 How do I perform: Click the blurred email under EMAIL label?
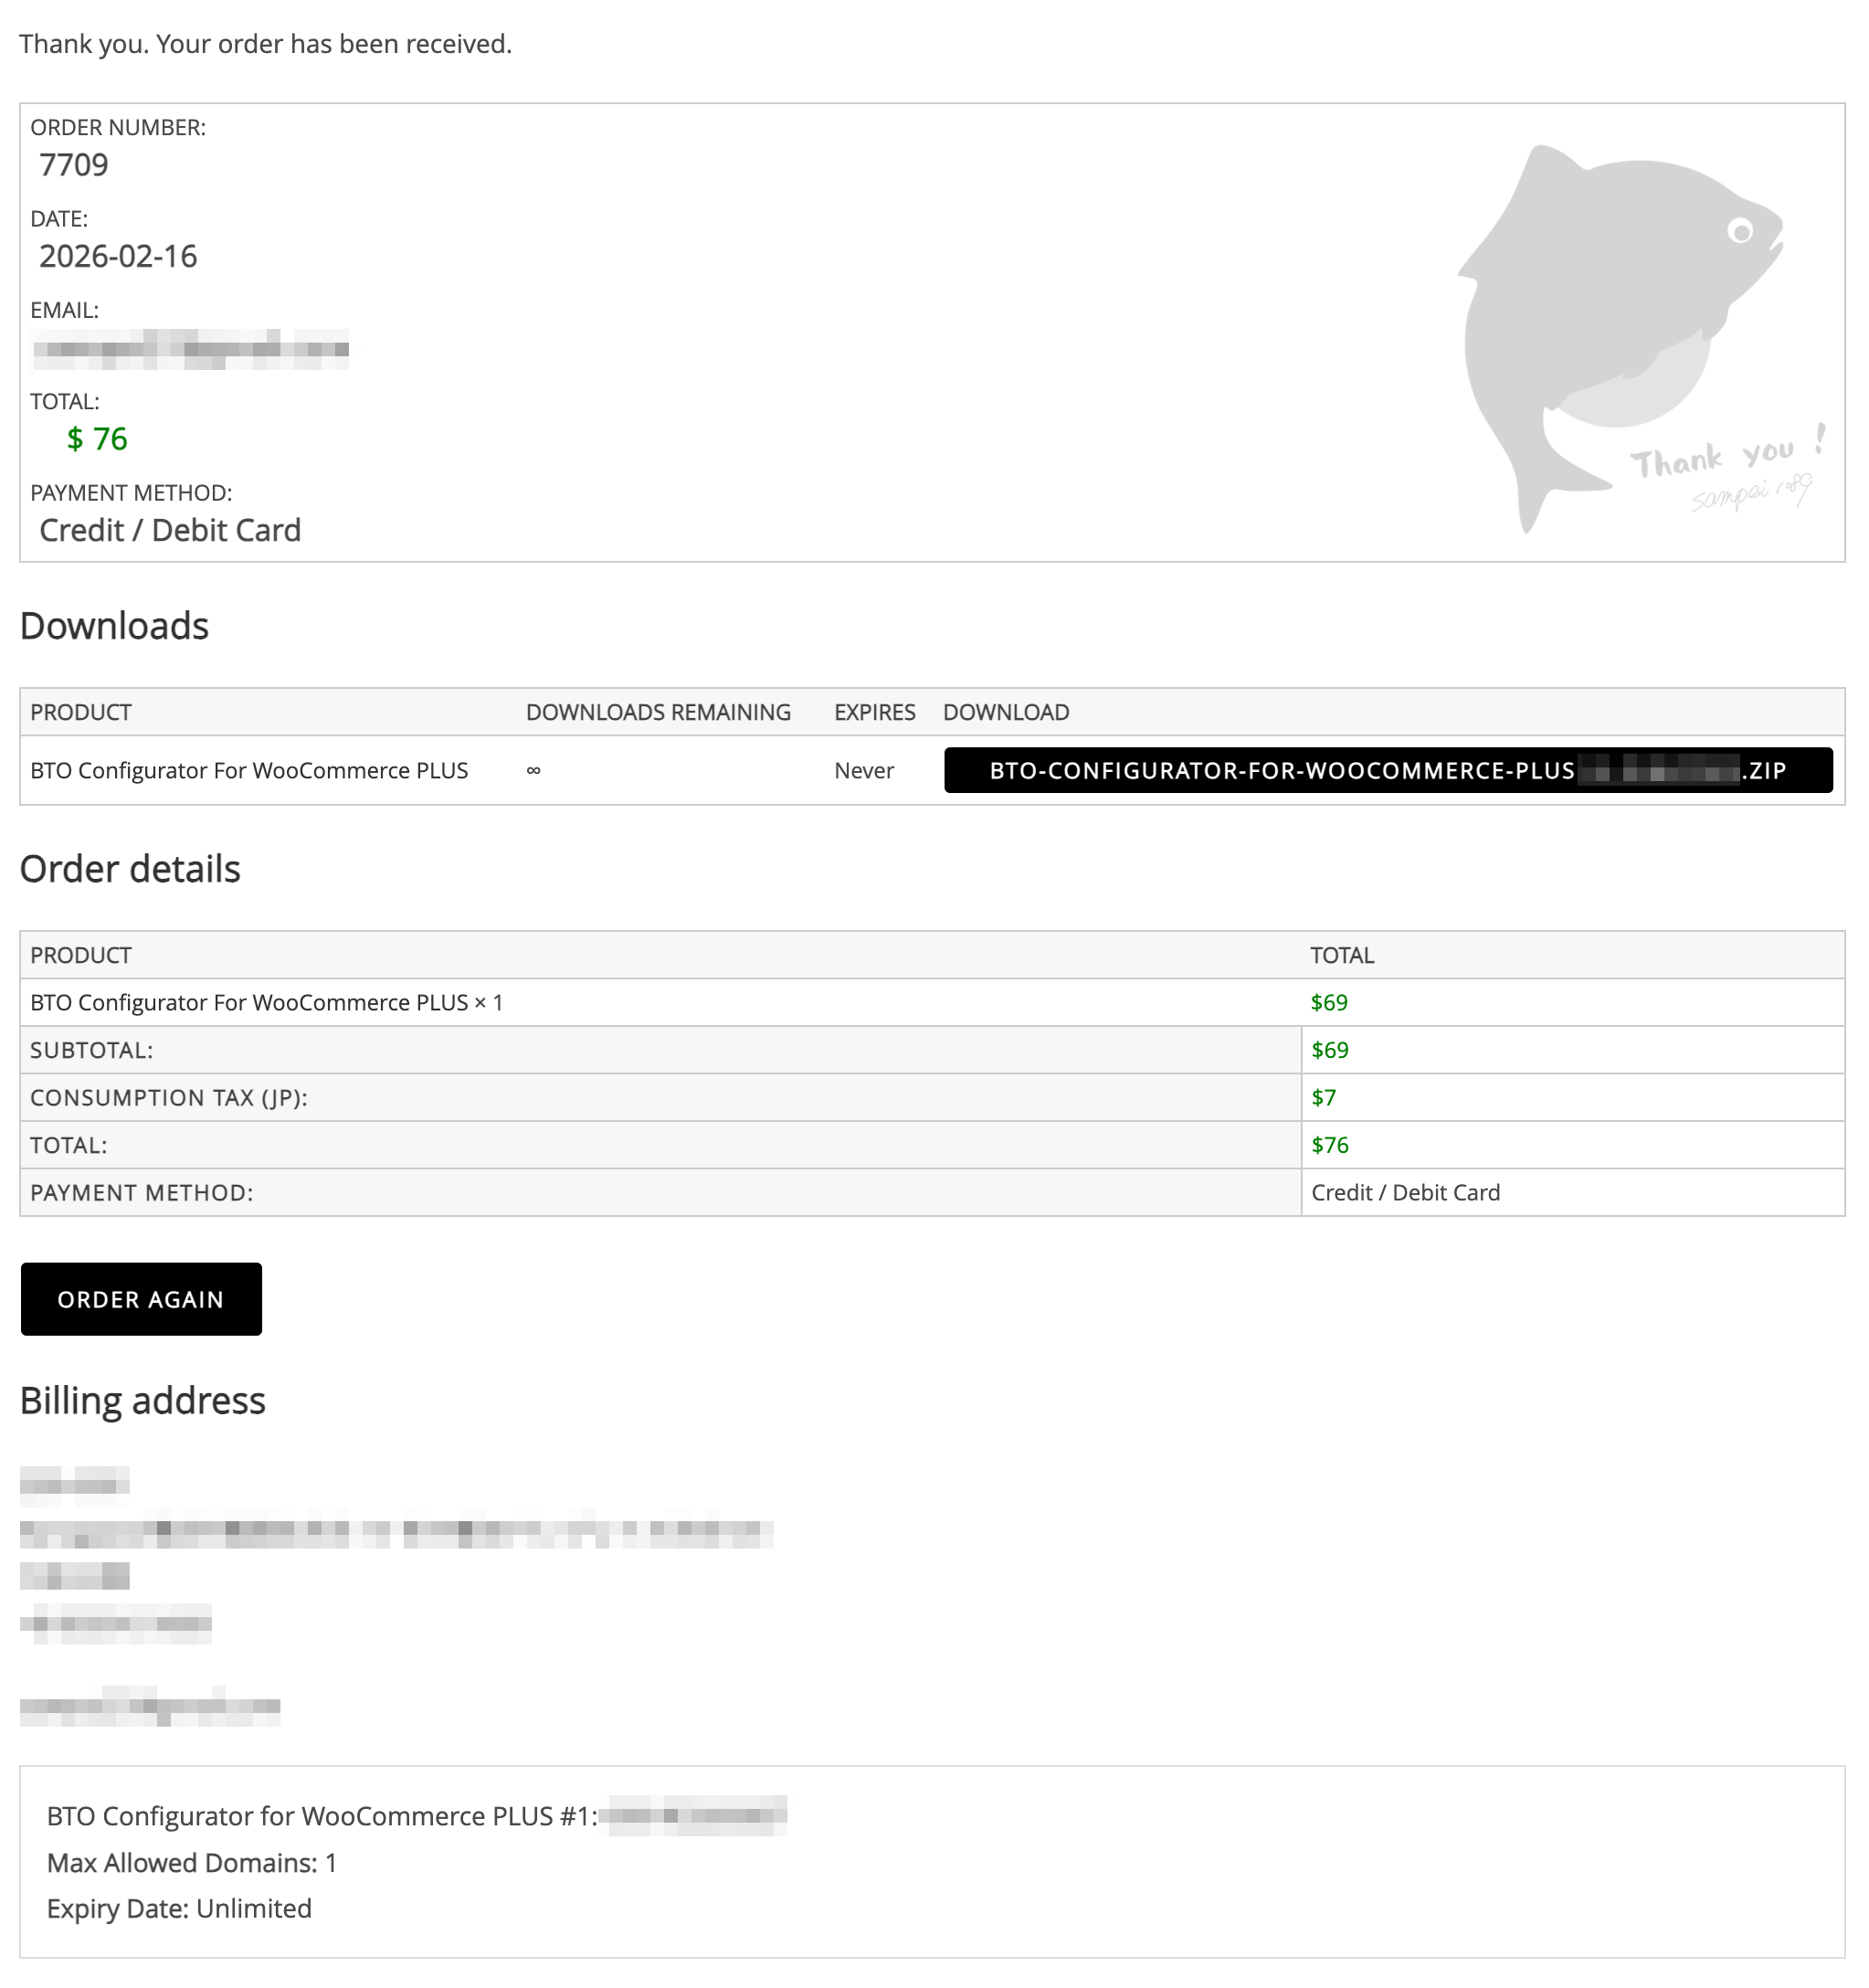click(x=190, y=349)
